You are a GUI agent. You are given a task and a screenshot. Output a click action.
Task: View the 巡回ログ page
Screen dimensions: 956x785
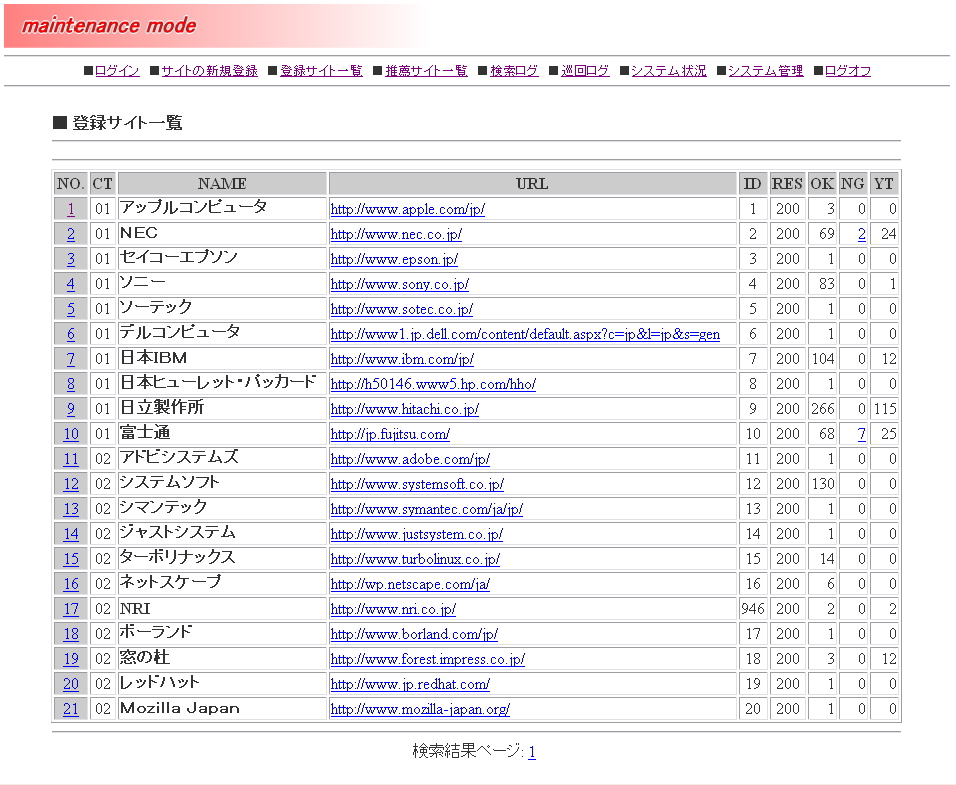click(585, 71)
